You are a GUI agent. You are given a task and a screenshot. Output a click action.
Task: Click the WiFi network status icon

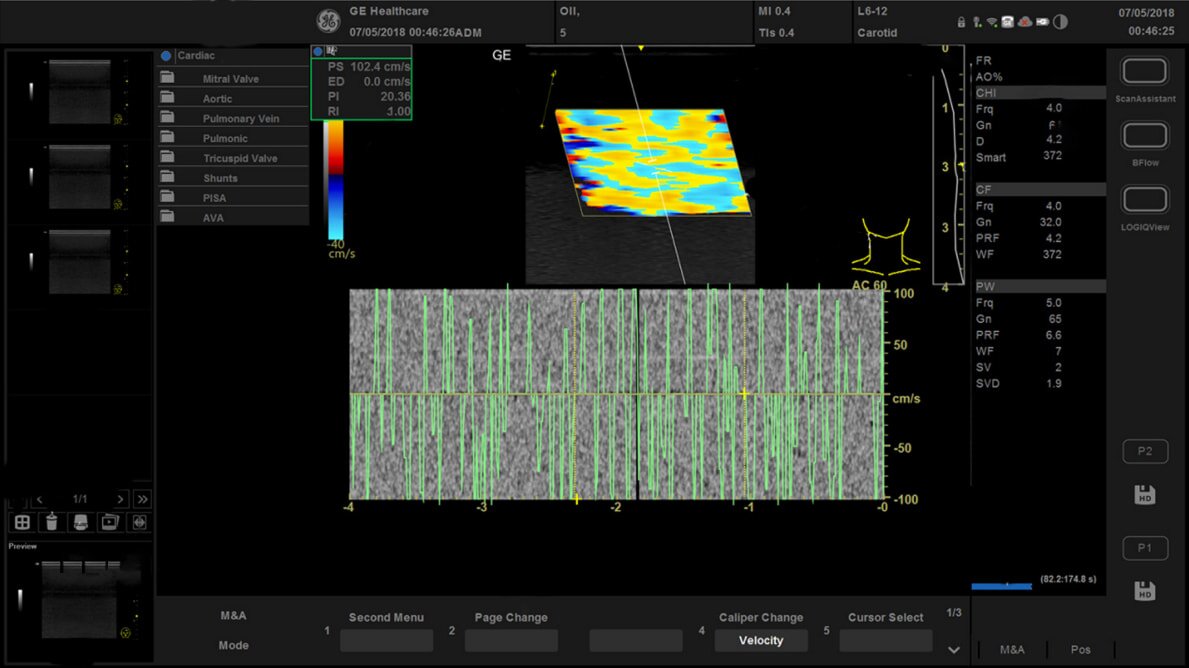coord(992,22)
